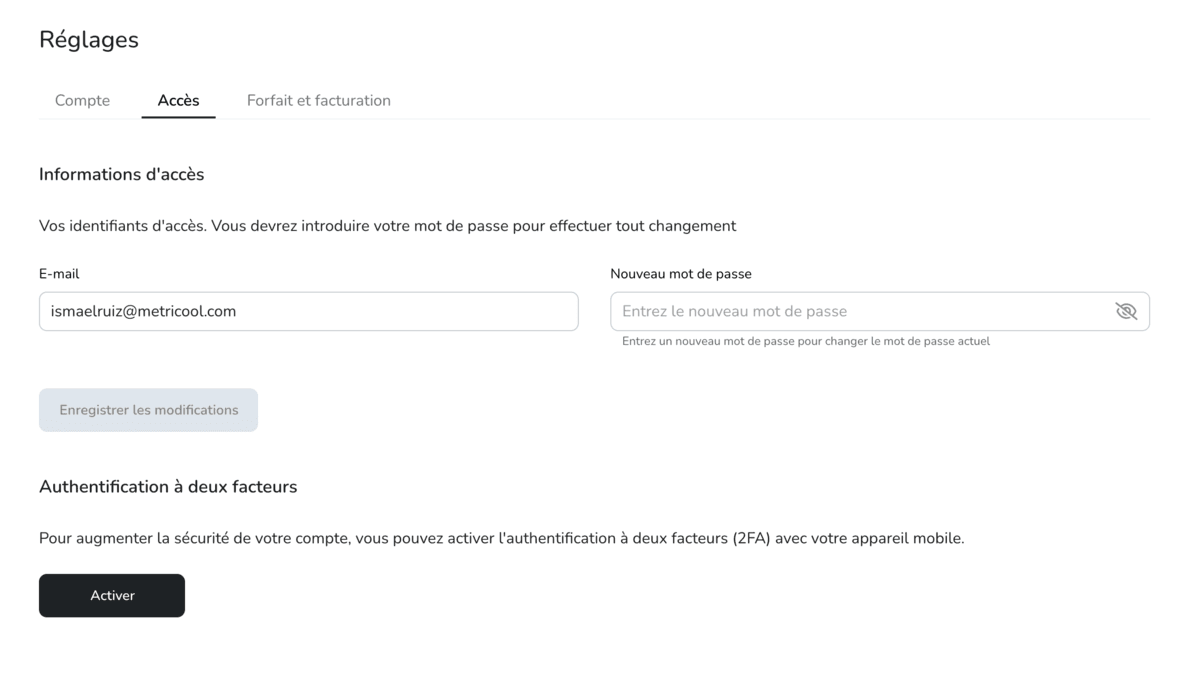Viewport: 1200px width, 682px height.
Task: Enable 2FA by clicking Activer
Action: point(111,595)
